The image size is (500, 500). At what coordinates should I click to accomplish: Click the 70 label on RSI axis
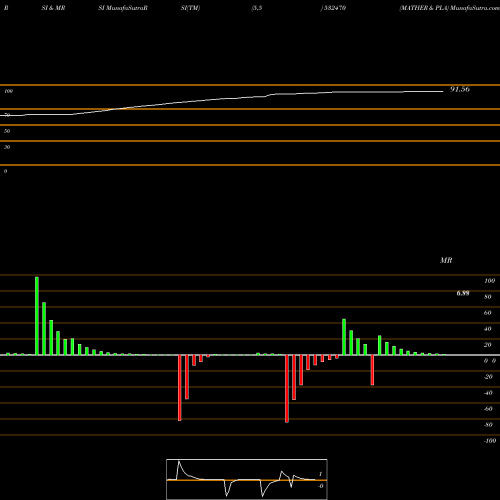(x=7, y=115)
